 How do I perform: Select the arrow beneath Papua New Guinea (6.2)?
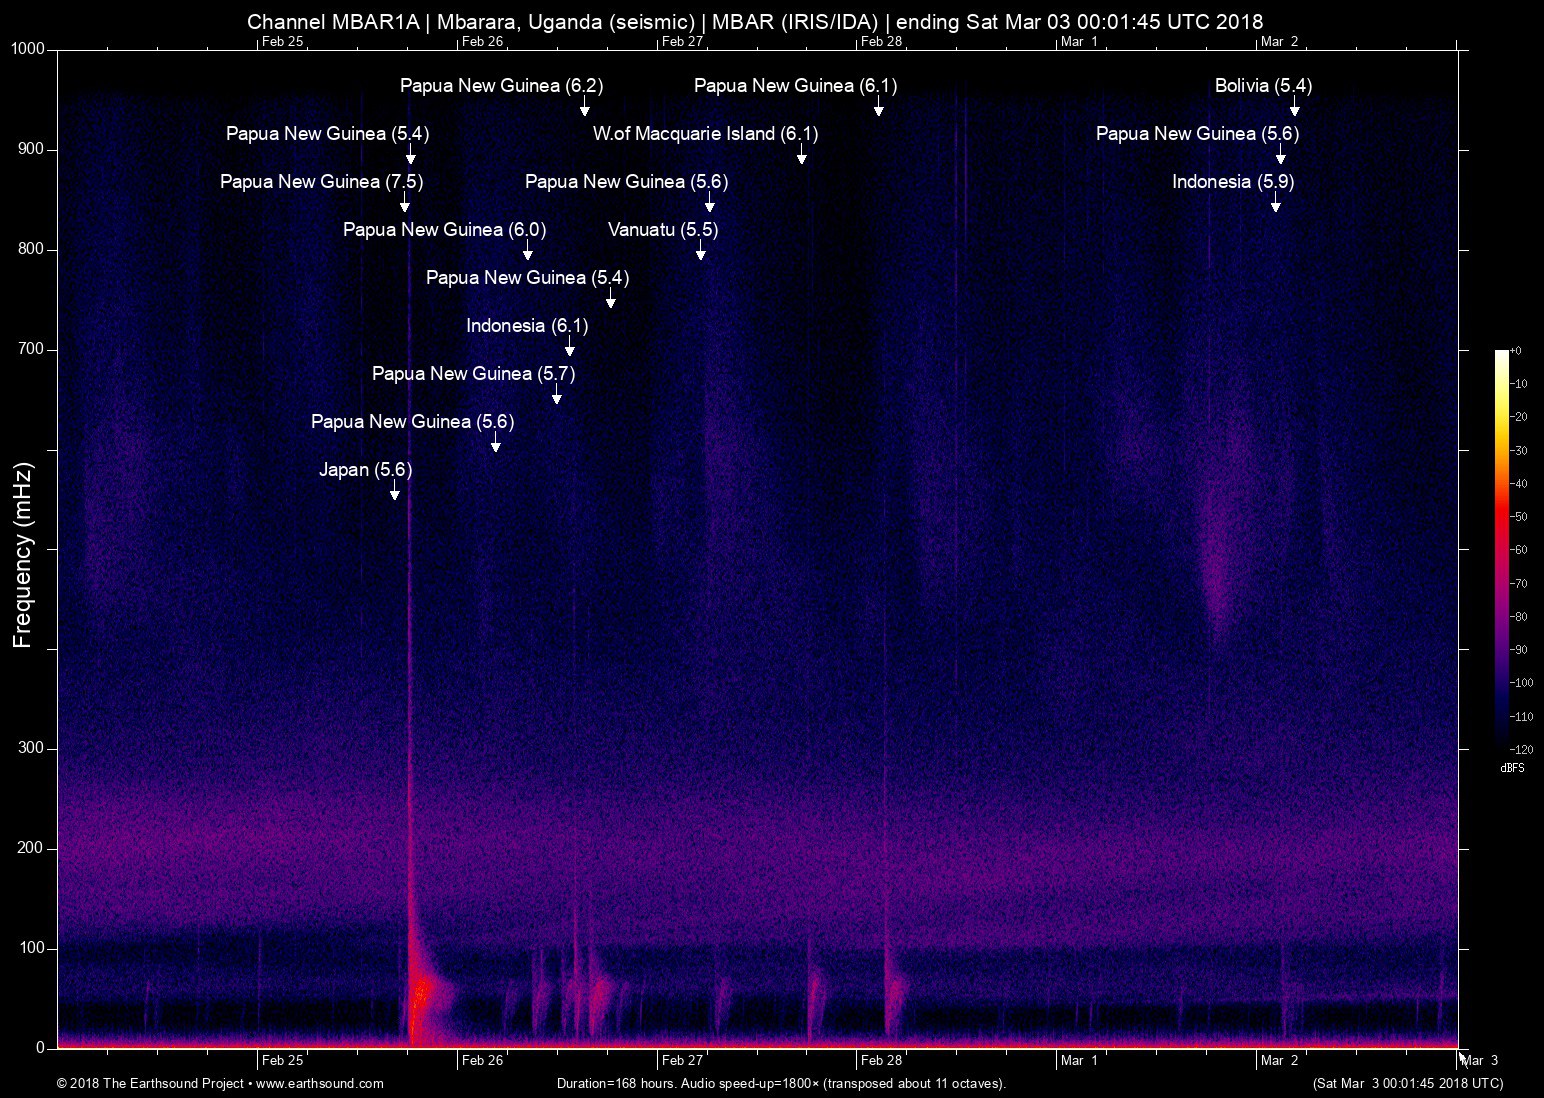(584, 107)
